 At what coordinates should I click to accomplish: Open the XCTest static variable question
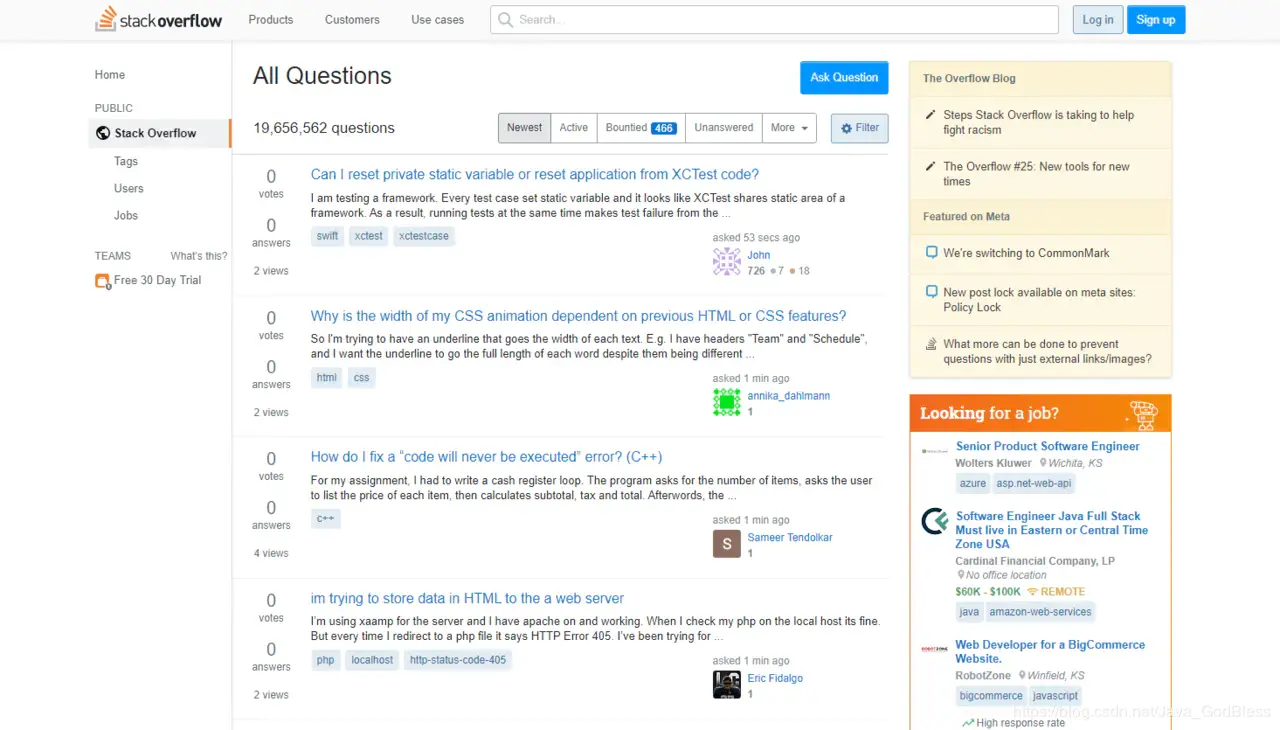point(535,174)
